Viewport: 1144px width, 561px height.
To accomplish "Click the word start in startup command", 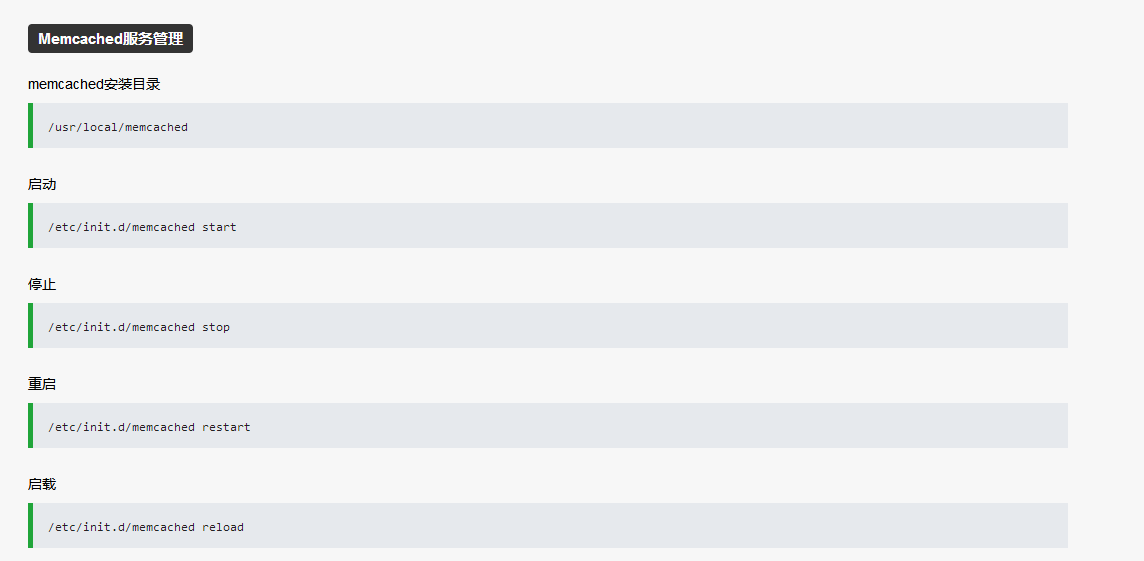I will point(219,227).
